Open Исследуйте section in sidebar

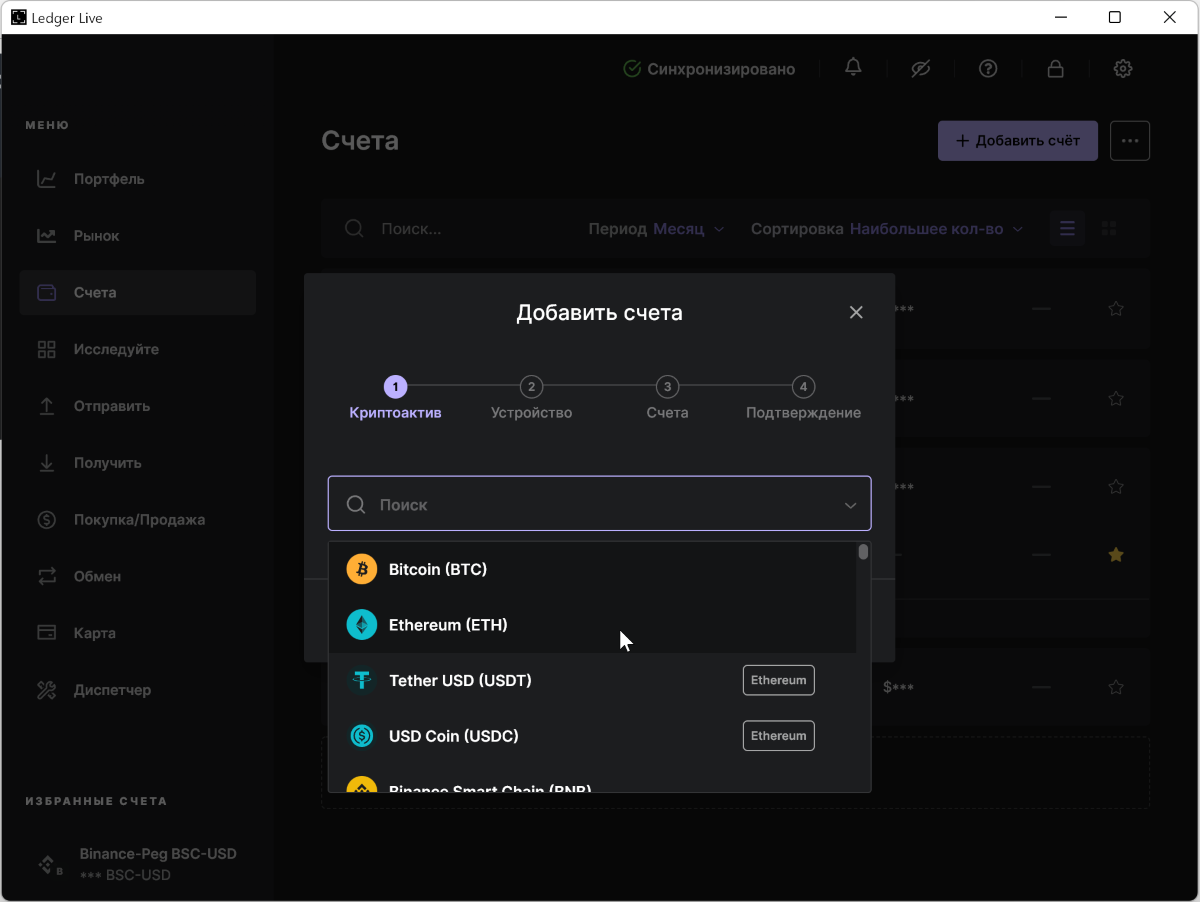coord(137,349)
